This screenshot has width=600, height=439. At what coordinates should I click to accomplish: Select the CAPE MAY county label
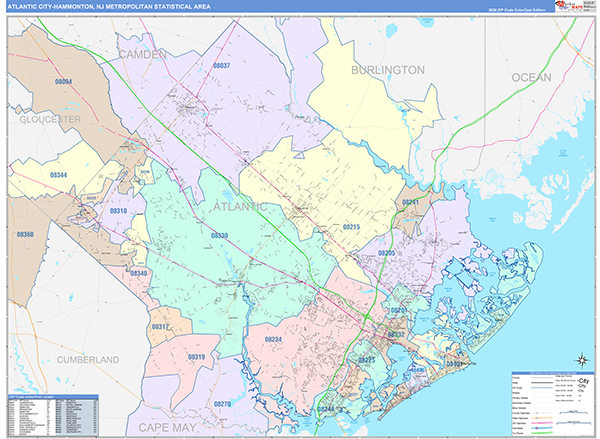(x=168, y=427)
